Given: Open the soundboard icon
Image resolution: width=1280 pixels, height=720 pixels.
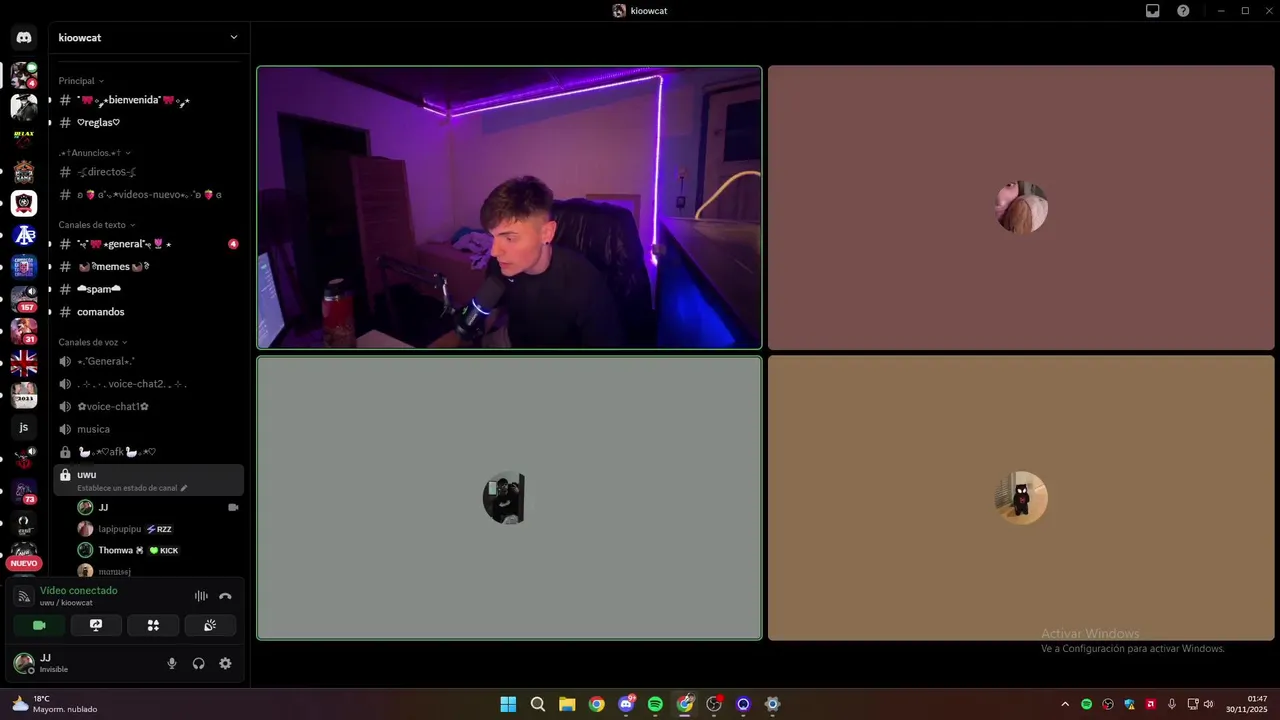Looking at the screenshot, I should coord(210,625).
